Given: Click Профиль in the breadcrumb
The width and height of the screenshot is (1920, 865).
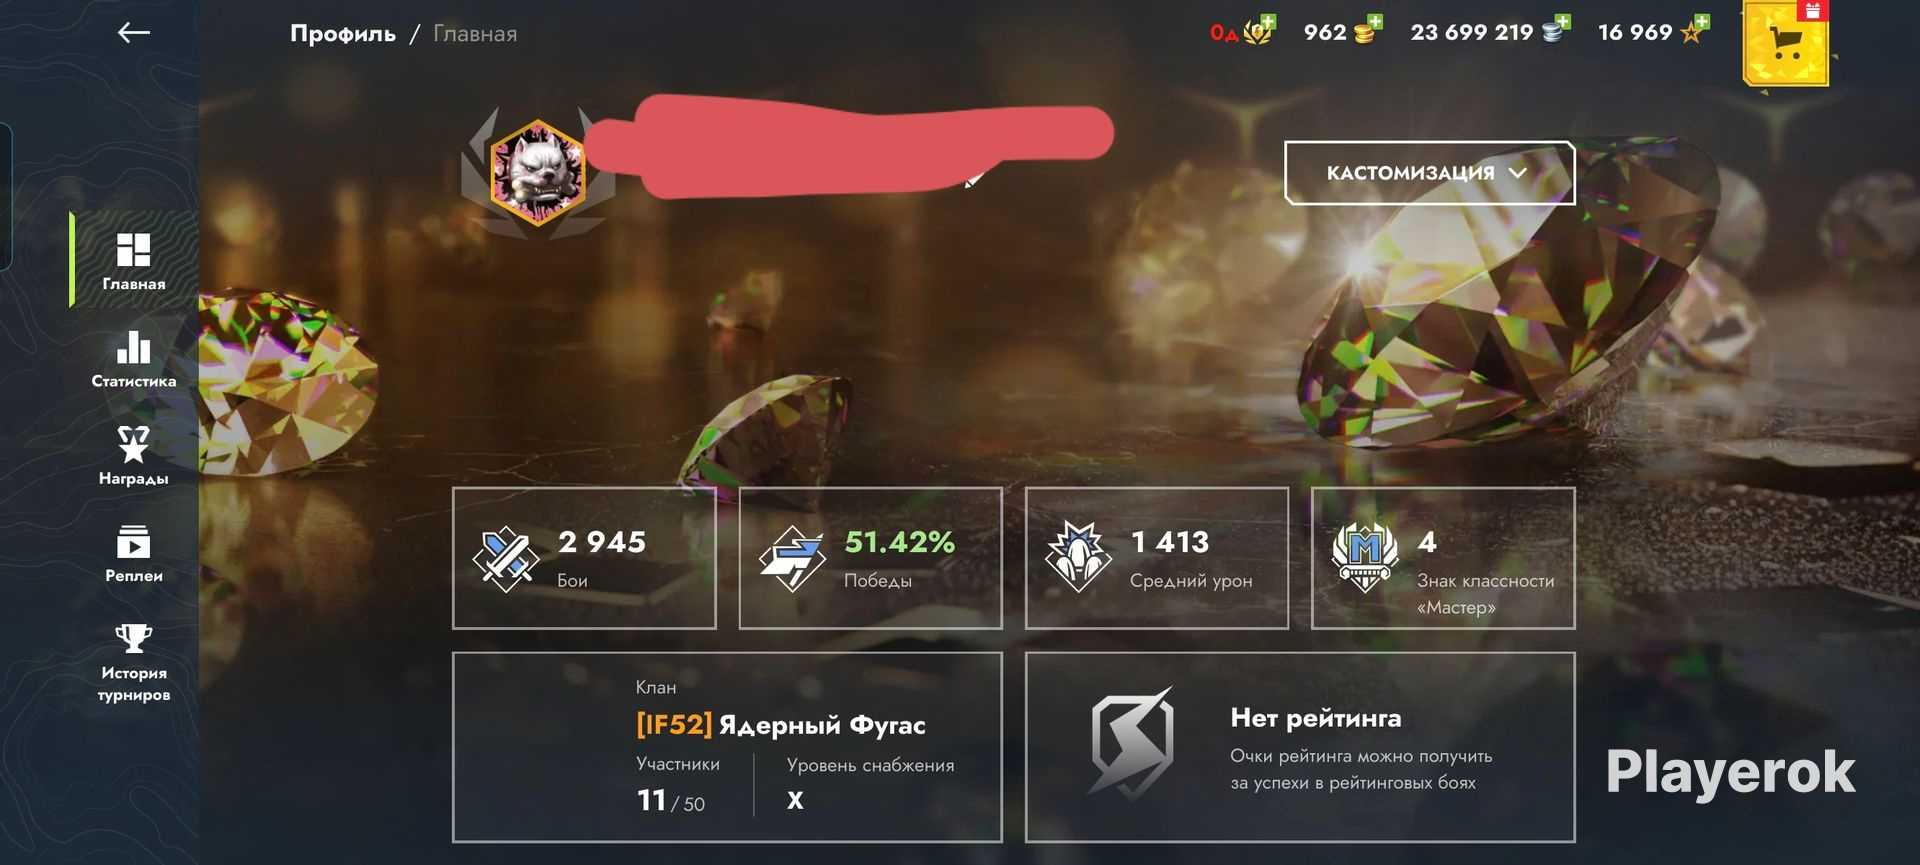Looking at the screenshot, I should (x=343, y=34).
